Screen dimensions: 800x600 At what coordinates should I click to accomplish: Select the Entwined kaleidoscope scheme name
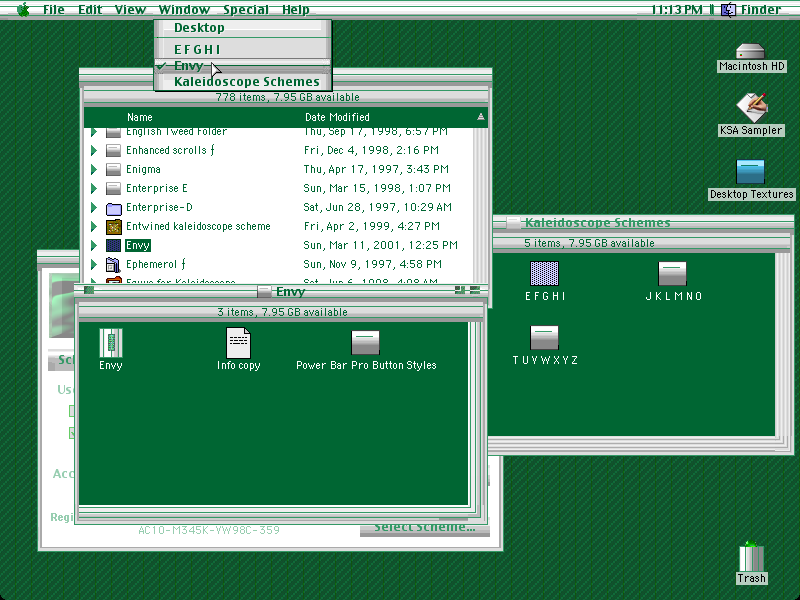(198, 227)
